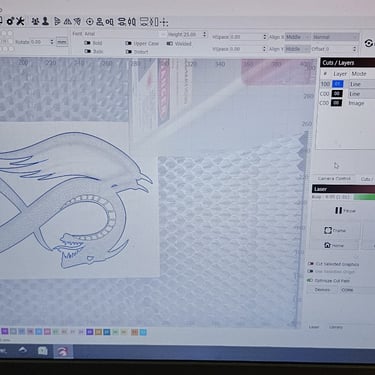The height and width of the screenshot is (375, 375).
Task: Adjust the Offset 0 stepper
Action: (355, 49)
